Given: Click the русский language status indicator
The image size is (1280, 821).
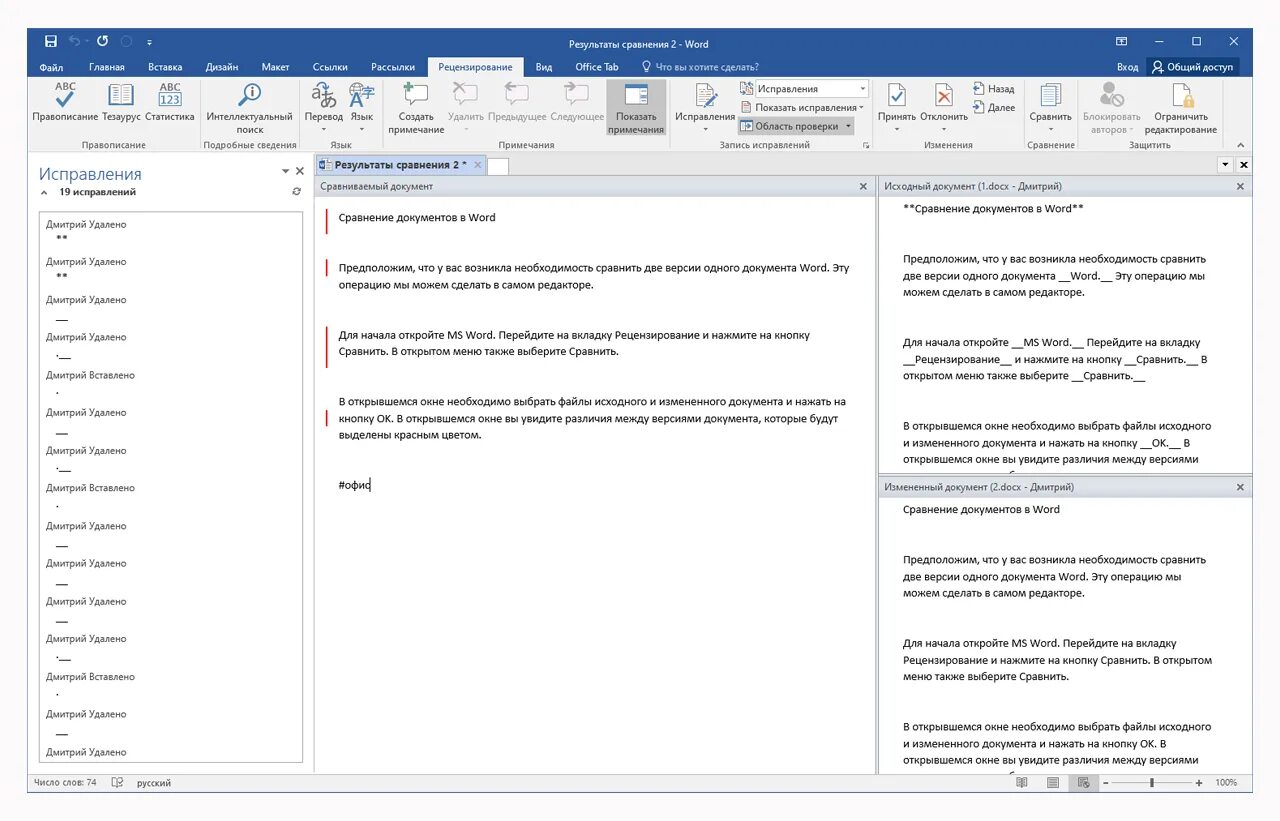Looking at the screenshot, I should pyautogui.click(x=154, y=783).
